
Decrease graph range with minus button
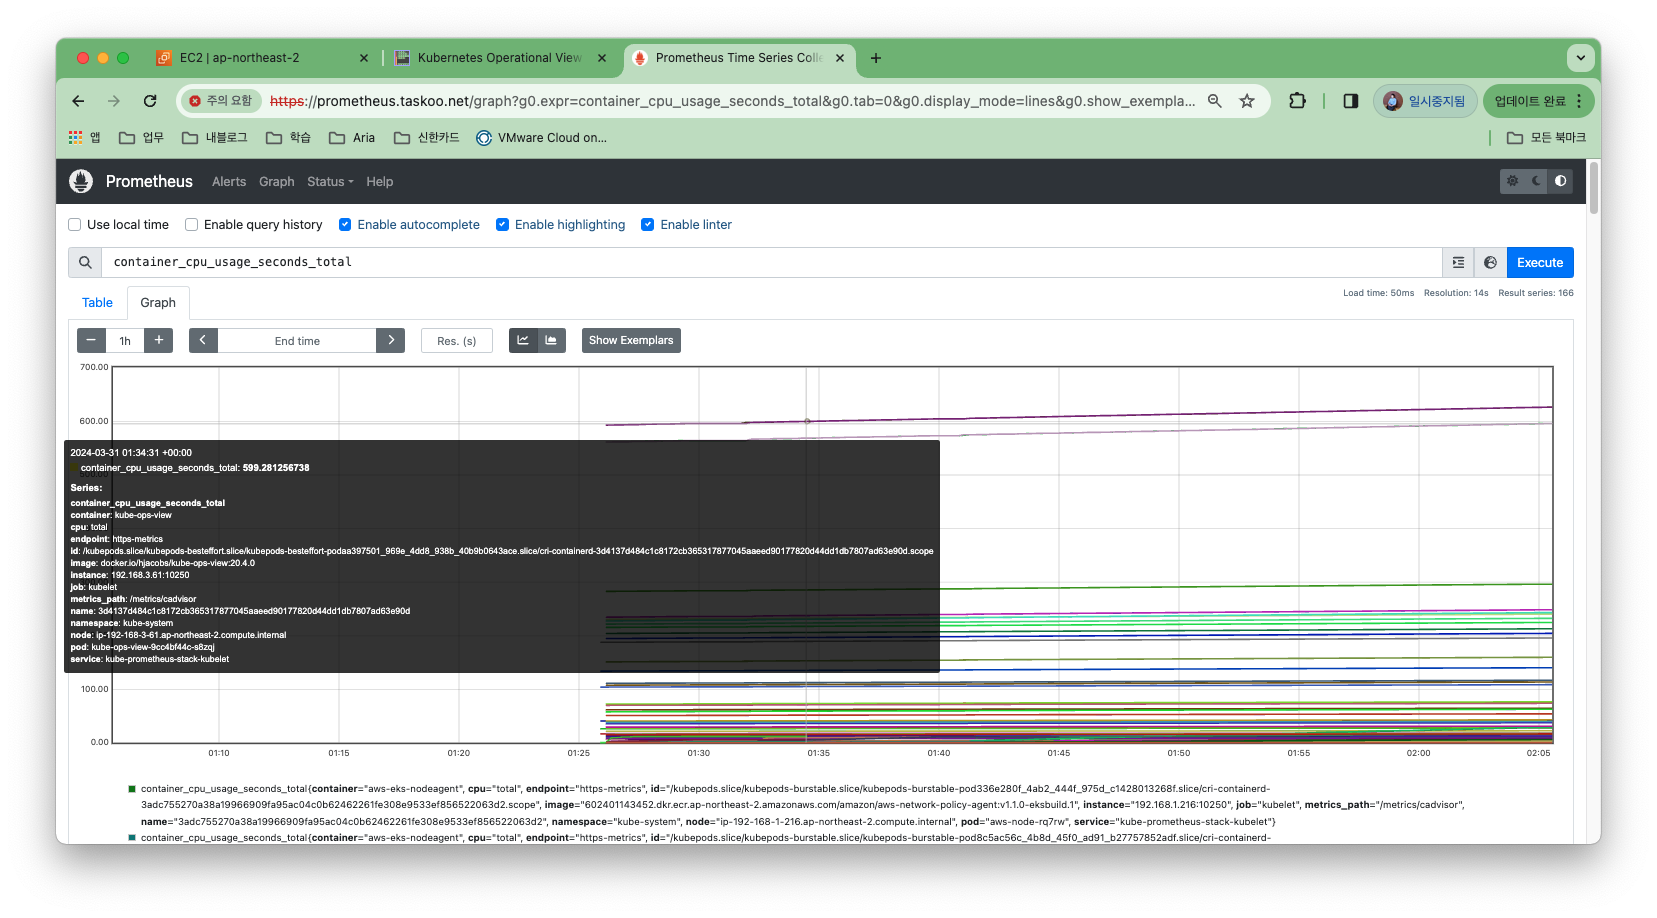coord(91,340)
